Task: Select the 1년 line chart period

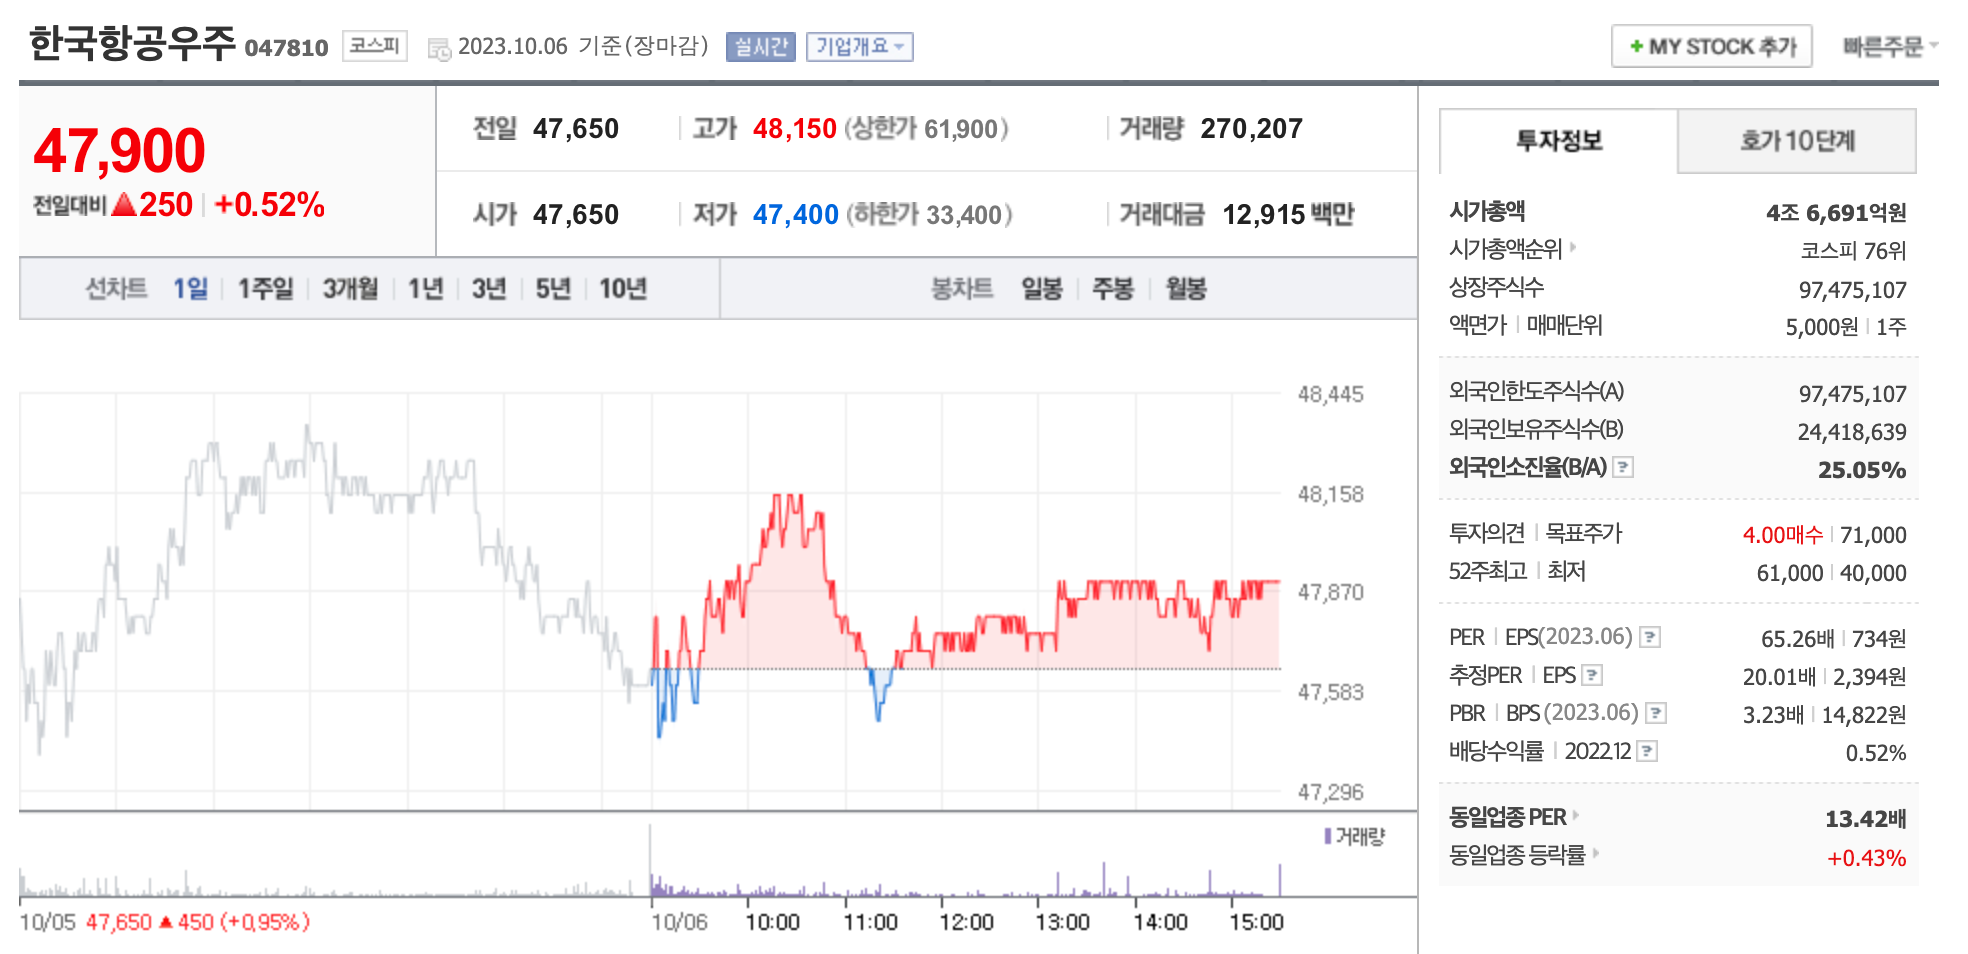Action: tap(425, 289)
